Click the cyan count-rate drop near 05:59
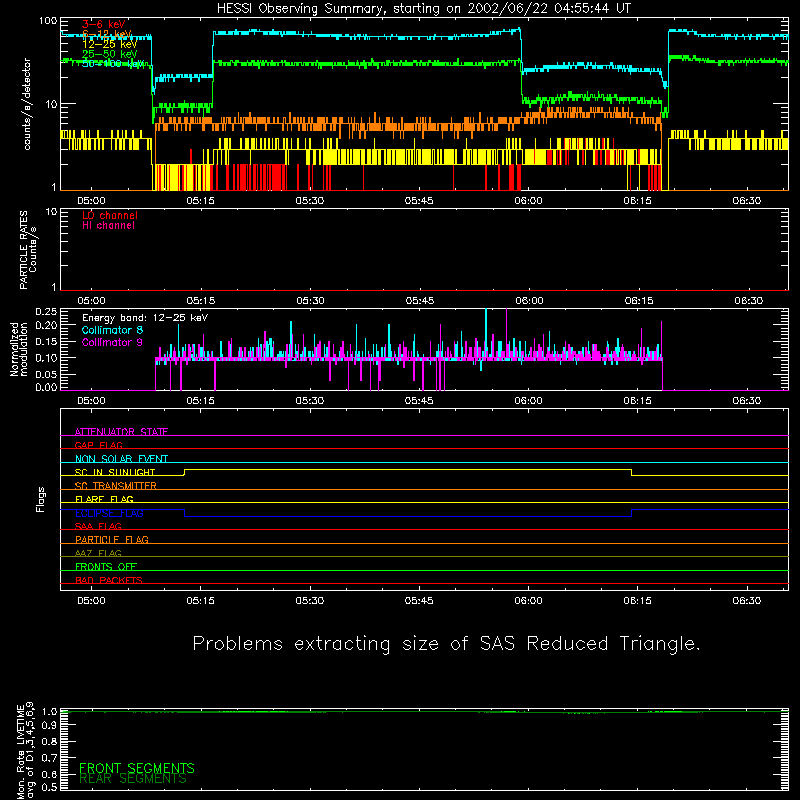Viewport: 800px width, 800px height. pos(521,50)
